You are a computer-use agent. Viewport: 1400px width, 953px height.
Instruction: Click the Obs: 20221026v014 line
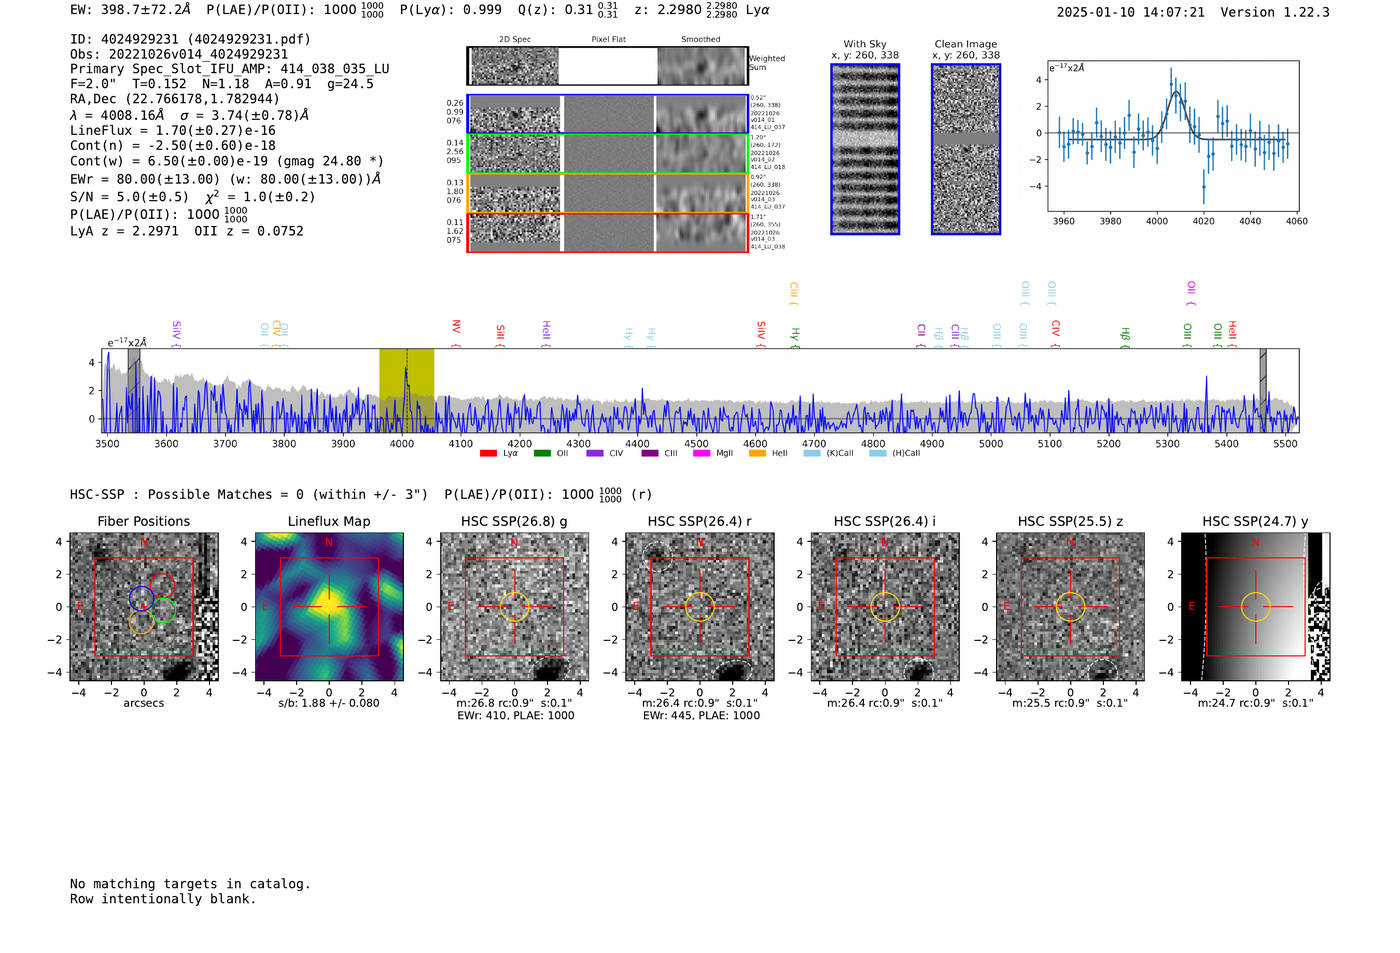pyautogui.click(x=179, y=54)
